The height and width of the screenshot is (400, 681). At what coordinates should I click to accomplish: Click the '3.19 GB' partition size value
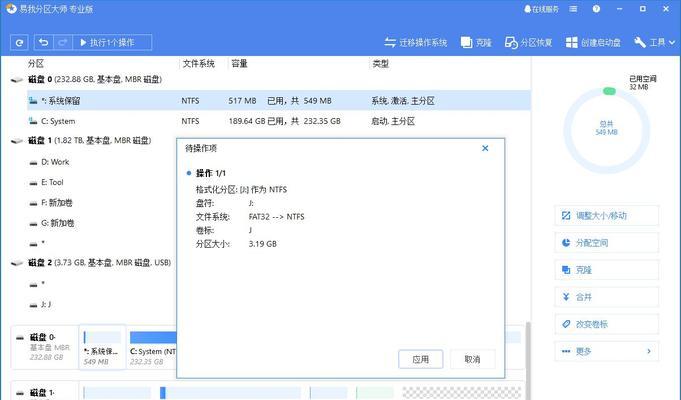[x=262, y=244]
